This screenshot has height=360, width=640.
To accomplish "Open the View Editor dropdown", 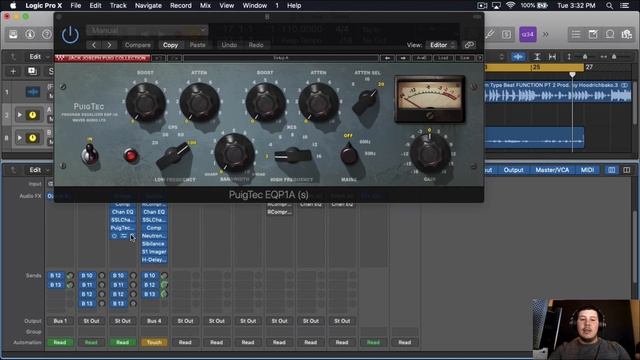I will coord(441,45).
